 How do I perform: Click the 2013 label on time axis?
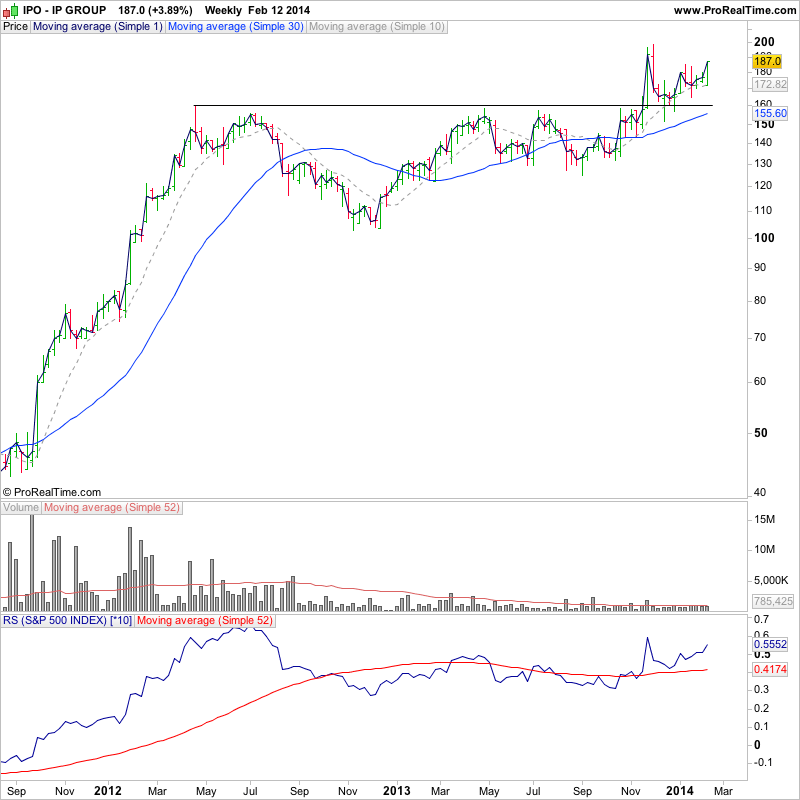pyautogui.click(x=396, y=791)
